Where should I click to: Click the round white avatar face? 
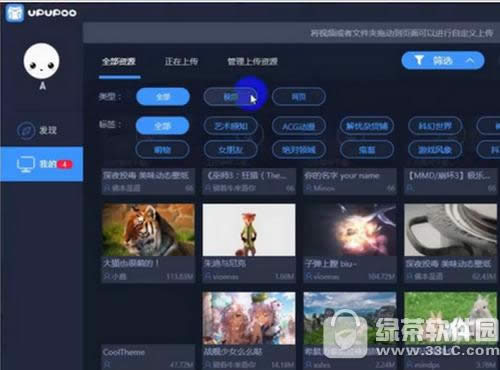42,61
